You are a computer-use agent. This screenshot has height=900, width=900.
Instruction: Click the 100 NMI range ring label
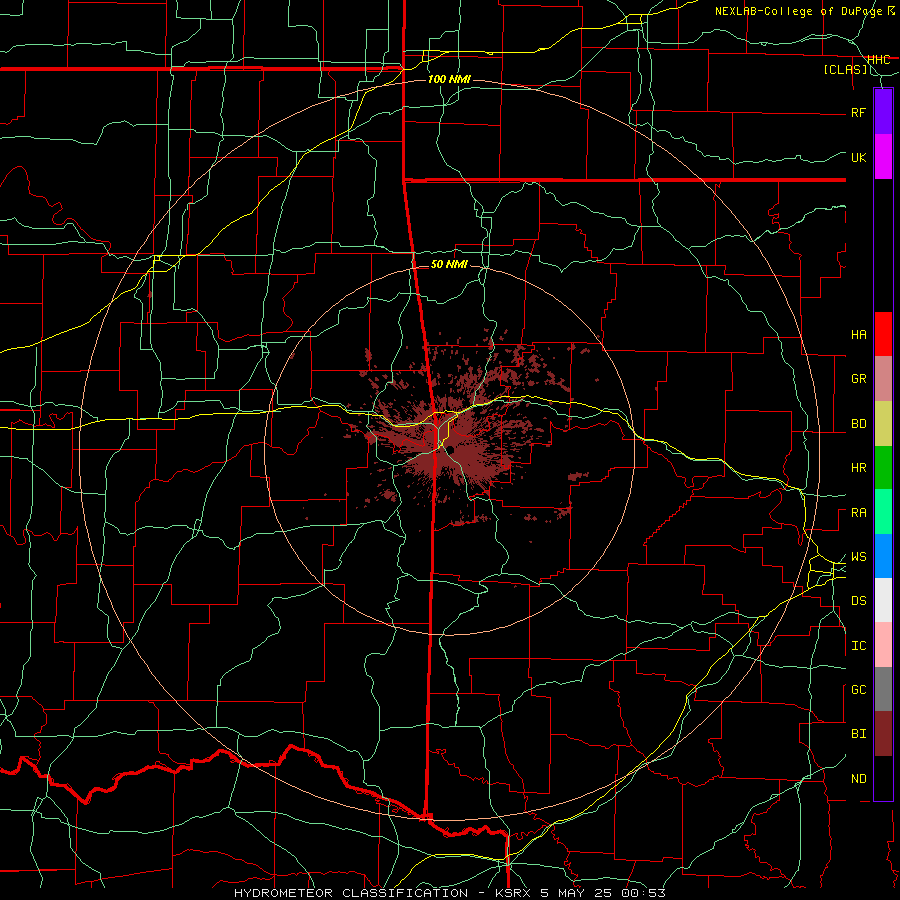[x=449, y=79]
